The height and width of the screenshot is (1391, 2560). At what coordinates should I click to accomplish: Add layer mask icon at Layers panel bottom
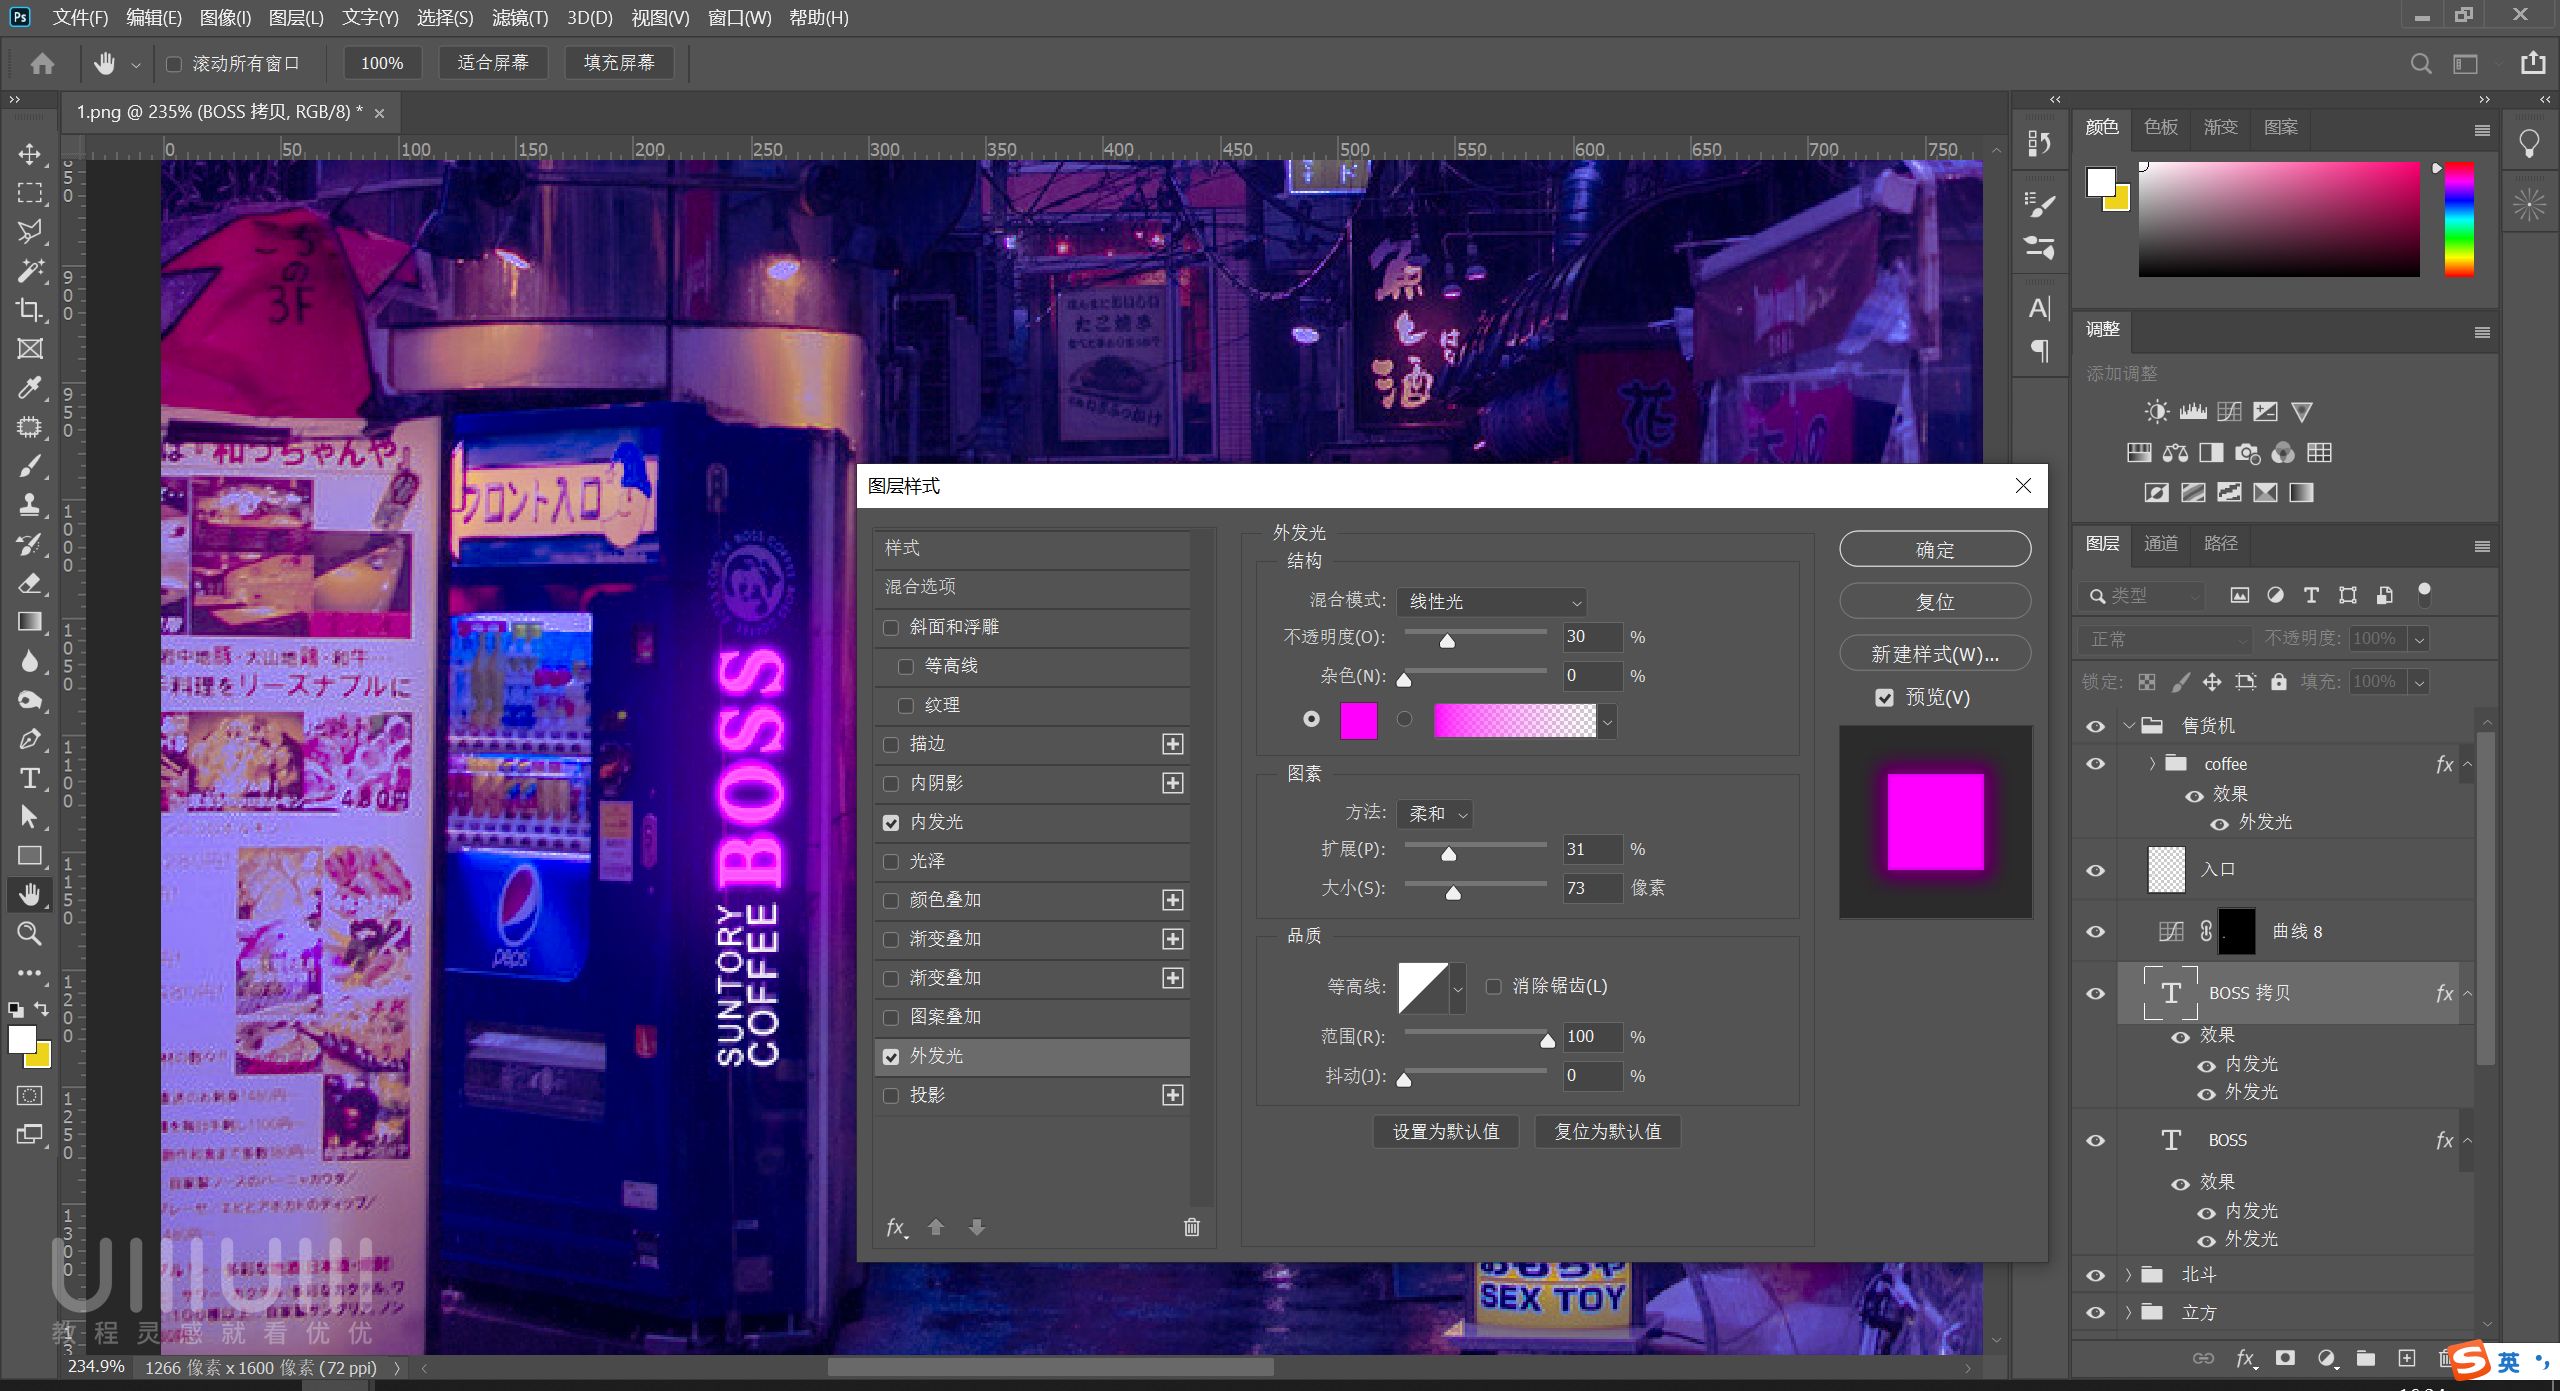[2285, 1358]
